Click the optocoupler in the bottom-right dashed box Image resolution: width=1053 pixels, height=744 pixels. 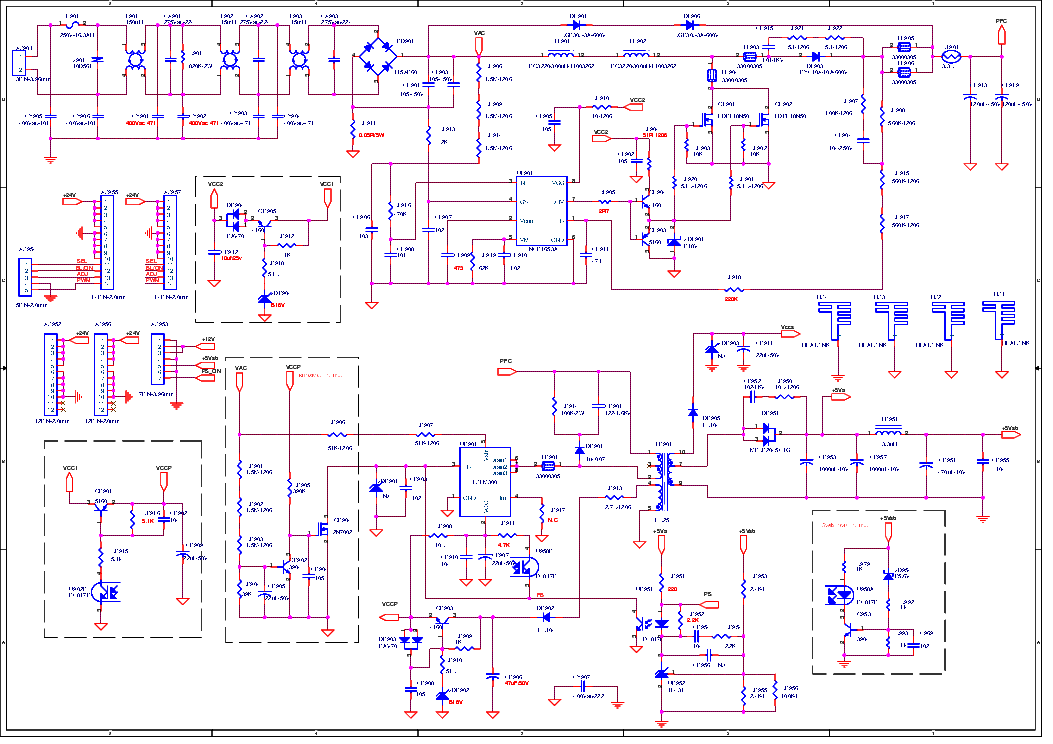click(837, 592)
